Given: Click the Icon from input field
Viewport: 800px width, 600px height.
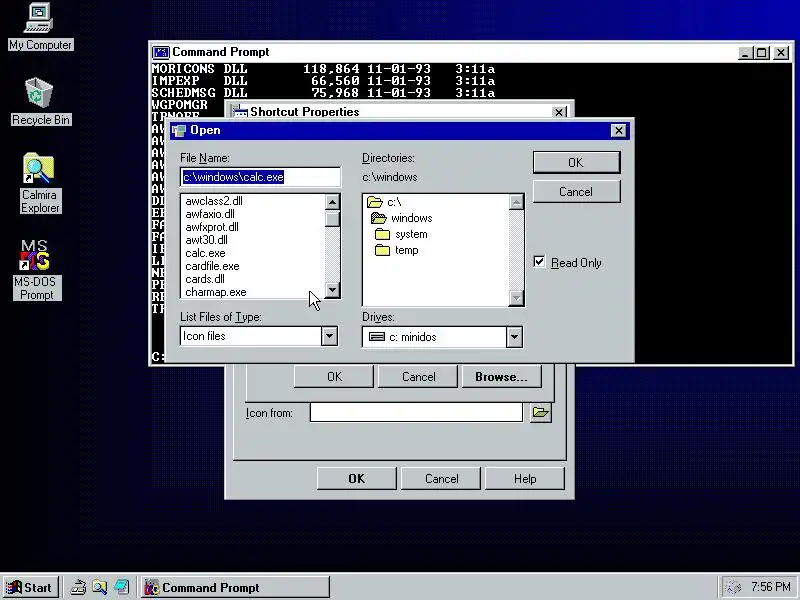Looking at the screenshot, I should [x=416, y=412].
